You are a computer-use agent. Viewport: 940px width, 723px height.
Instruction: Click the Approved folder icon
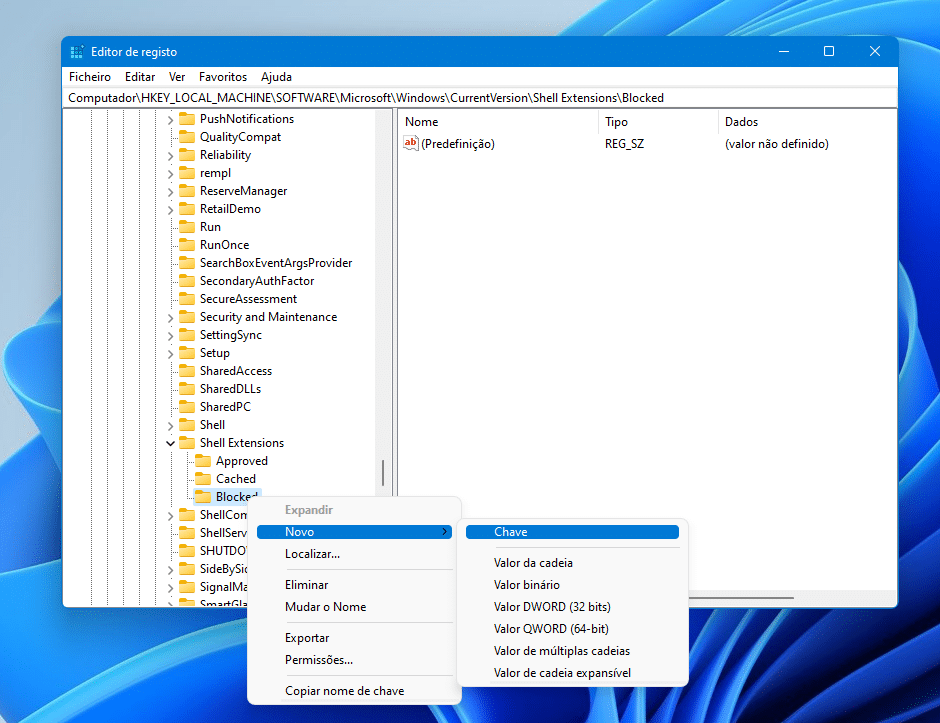coord(203,460)
